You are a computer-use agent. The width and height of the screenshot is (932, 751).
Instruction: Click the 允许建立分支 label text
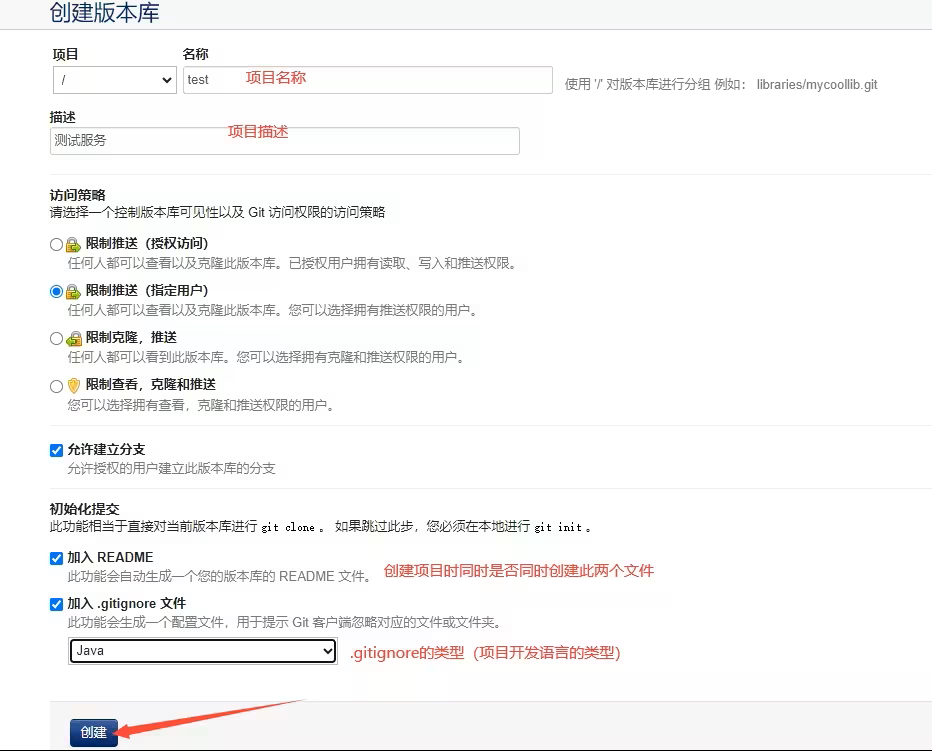point(106,450)
